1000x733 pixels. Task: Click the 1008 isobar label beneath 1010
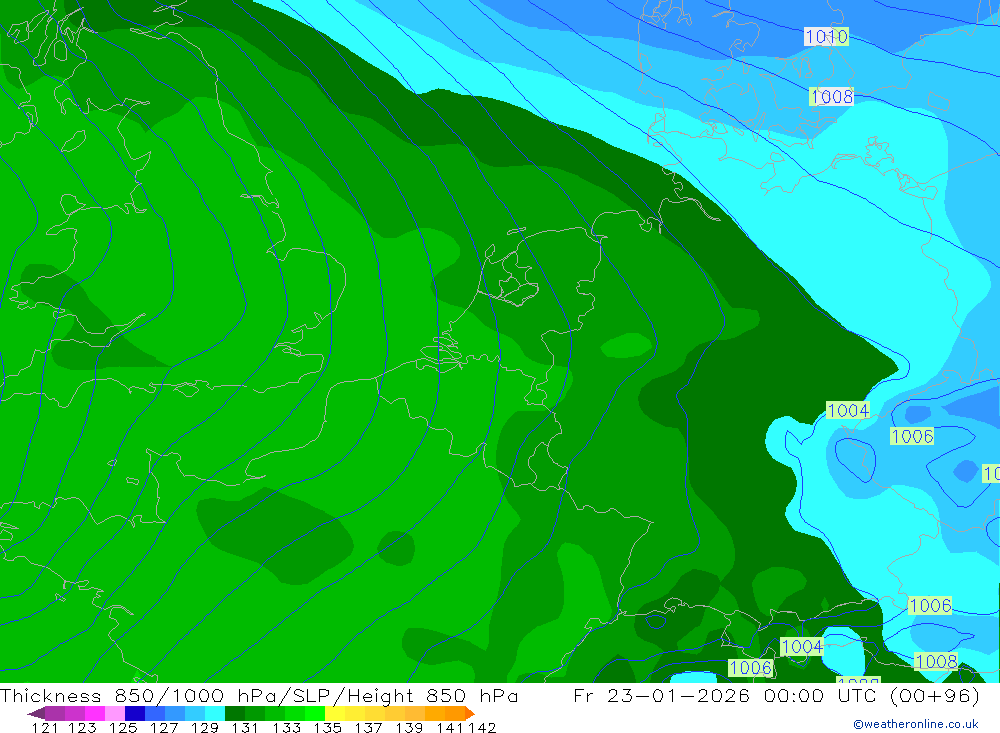[832, 96]
